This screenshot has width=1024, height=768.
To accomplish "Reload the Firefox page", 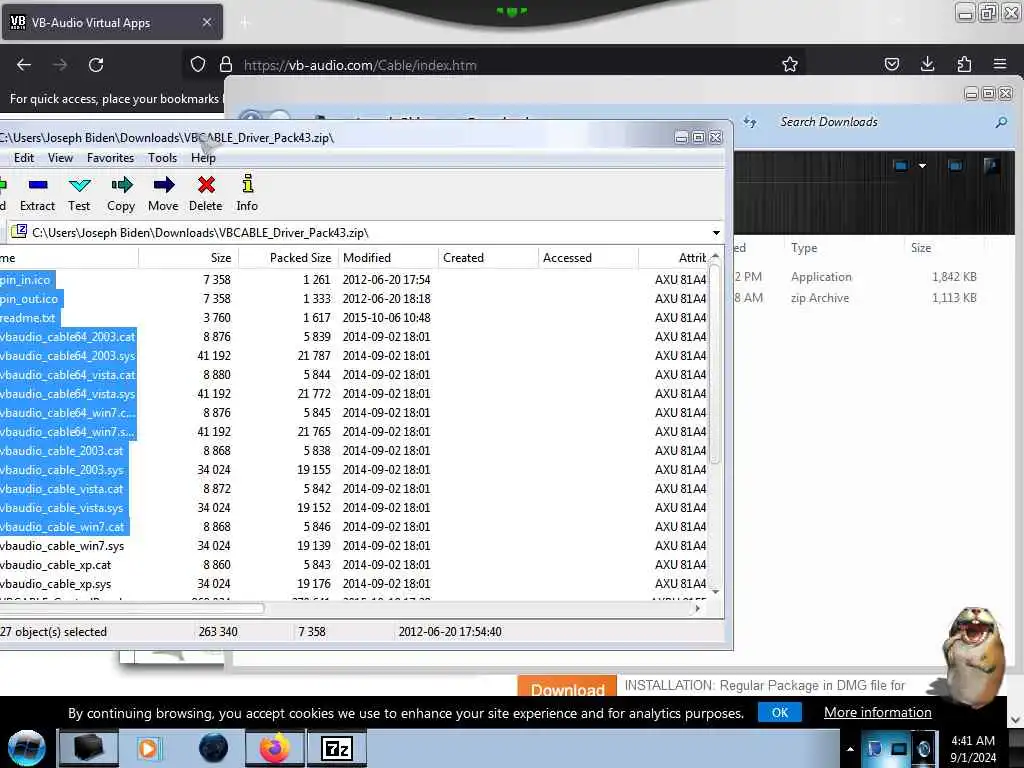I will (96, 65).
